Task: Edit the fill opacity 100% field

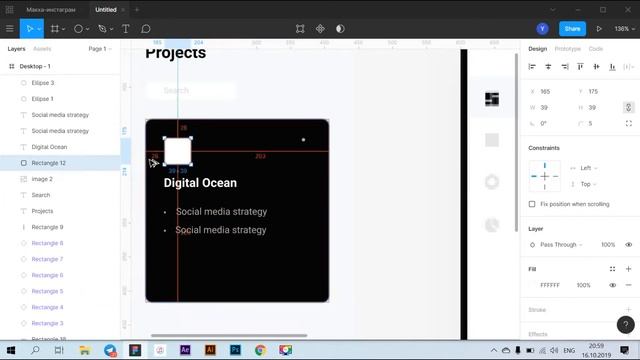Action: [x=584, y=285]
